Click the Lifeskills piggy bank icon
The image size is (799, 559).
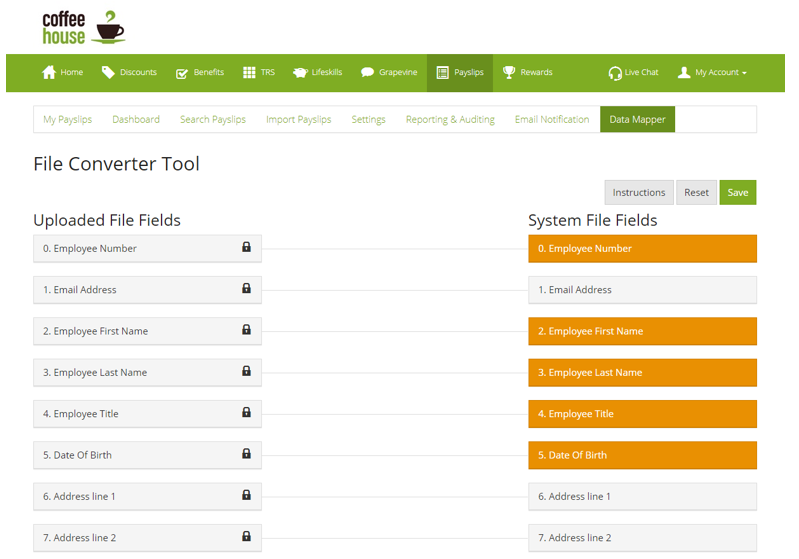(x=300, y=73)
